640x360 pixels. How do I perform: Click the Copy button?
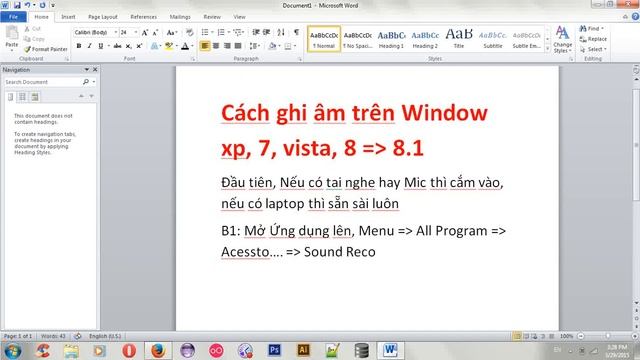34,39
